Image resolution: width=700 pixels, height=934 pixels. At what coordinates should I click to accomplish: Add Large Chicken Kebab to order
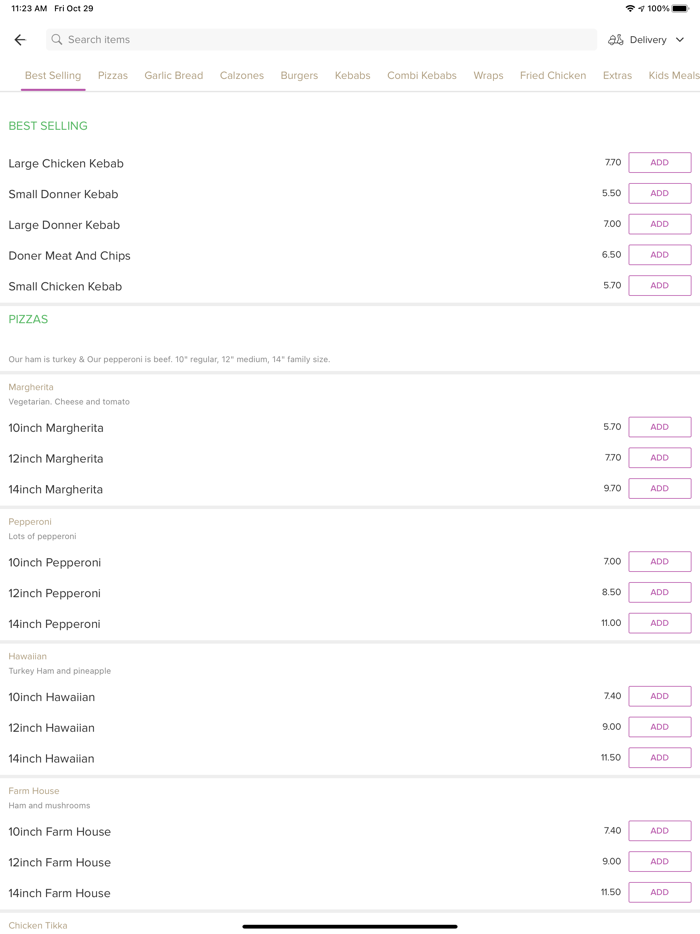(x=659, y=163)
